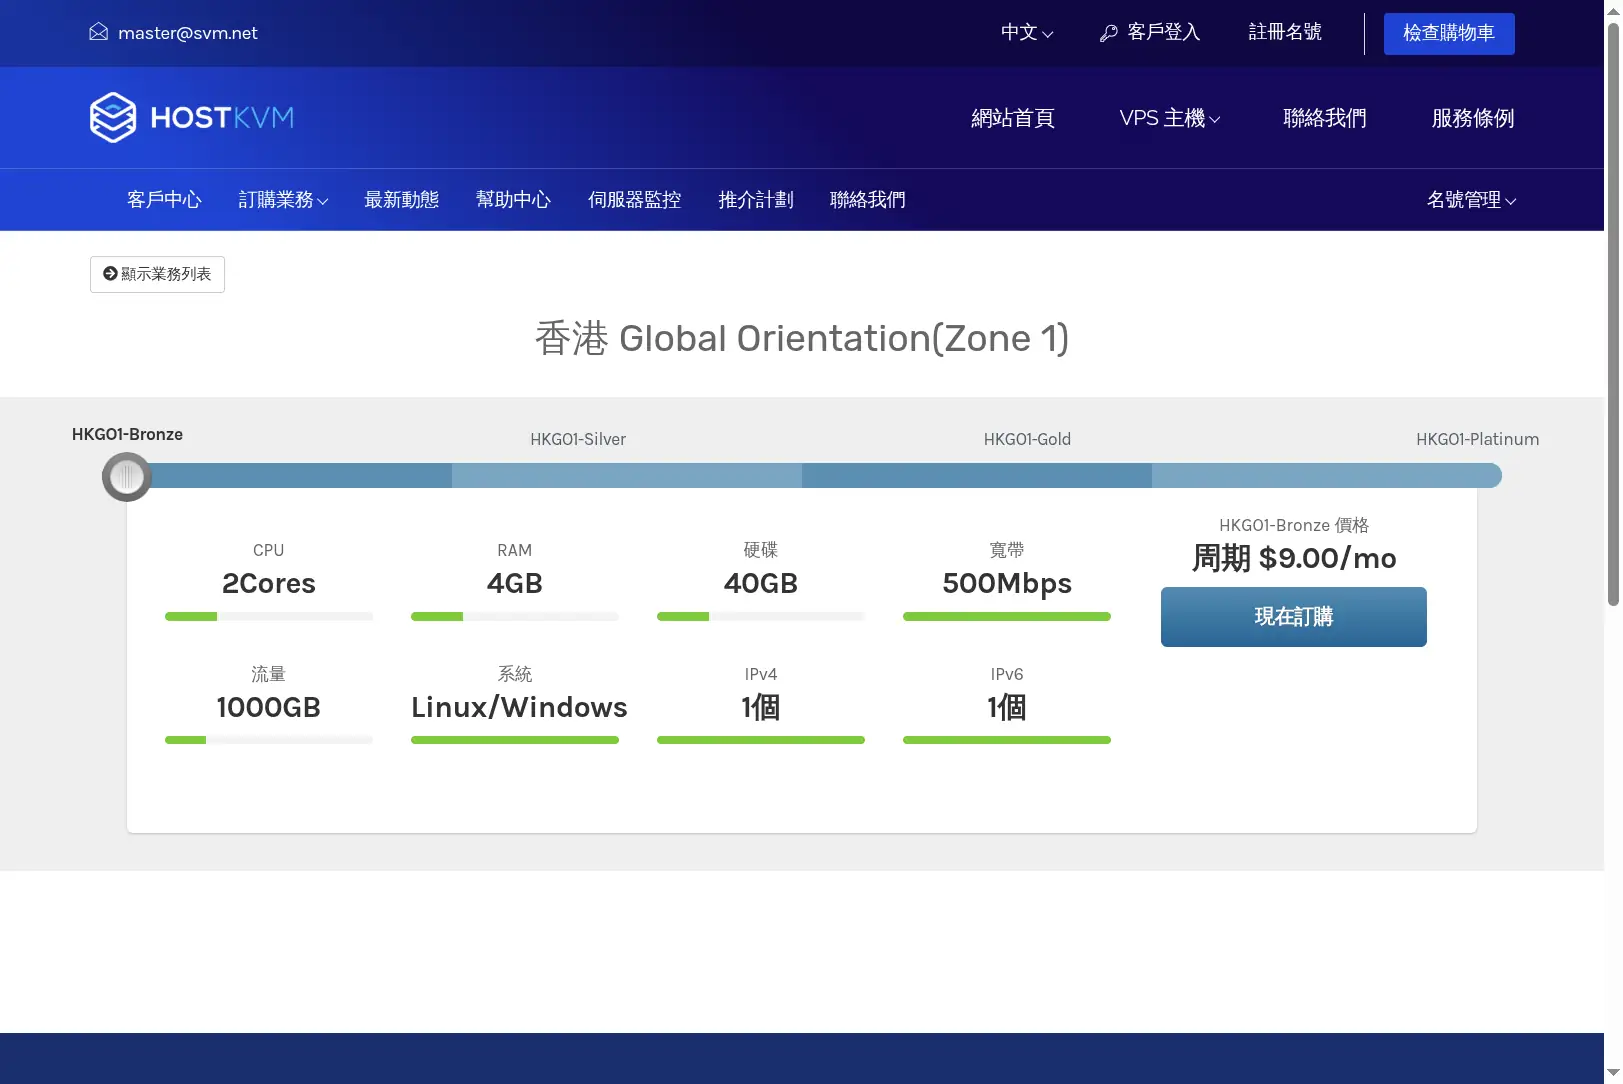The height and width of the screenshot is (1084, 1623).
Task: Click the HKG01-Silver plan label
Action: (x=578, y=439)
